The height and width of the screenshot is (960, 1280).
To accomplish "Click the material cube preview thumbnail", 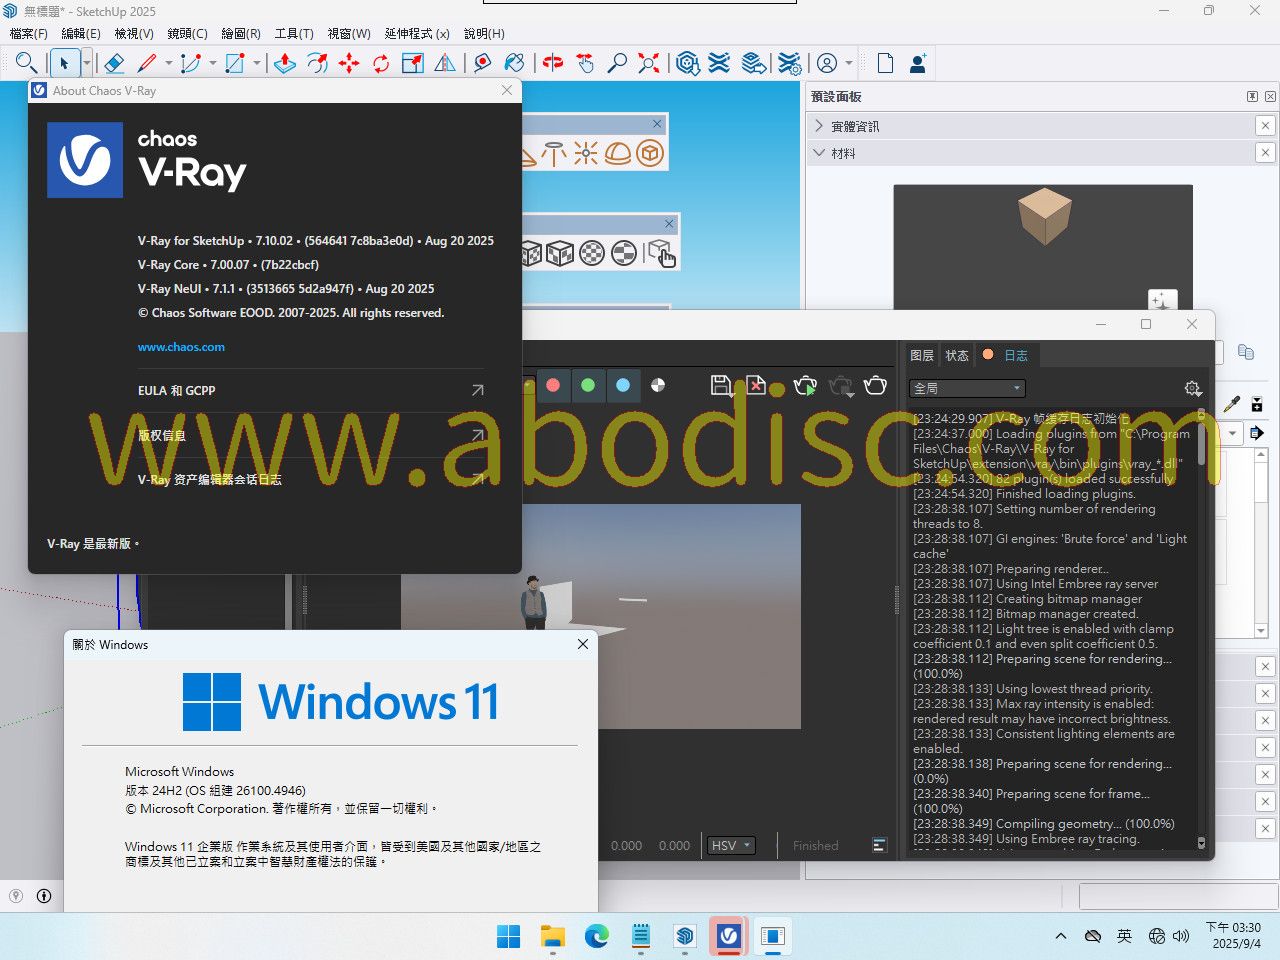I will click(x=1044, y=218).
